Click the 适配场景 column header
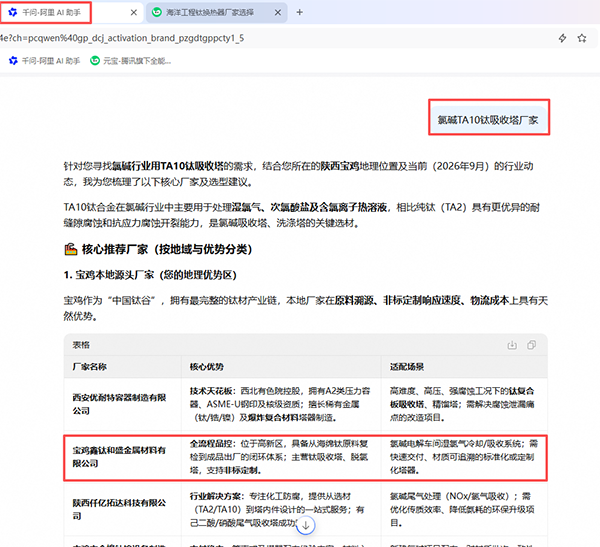 pos(407,367)
